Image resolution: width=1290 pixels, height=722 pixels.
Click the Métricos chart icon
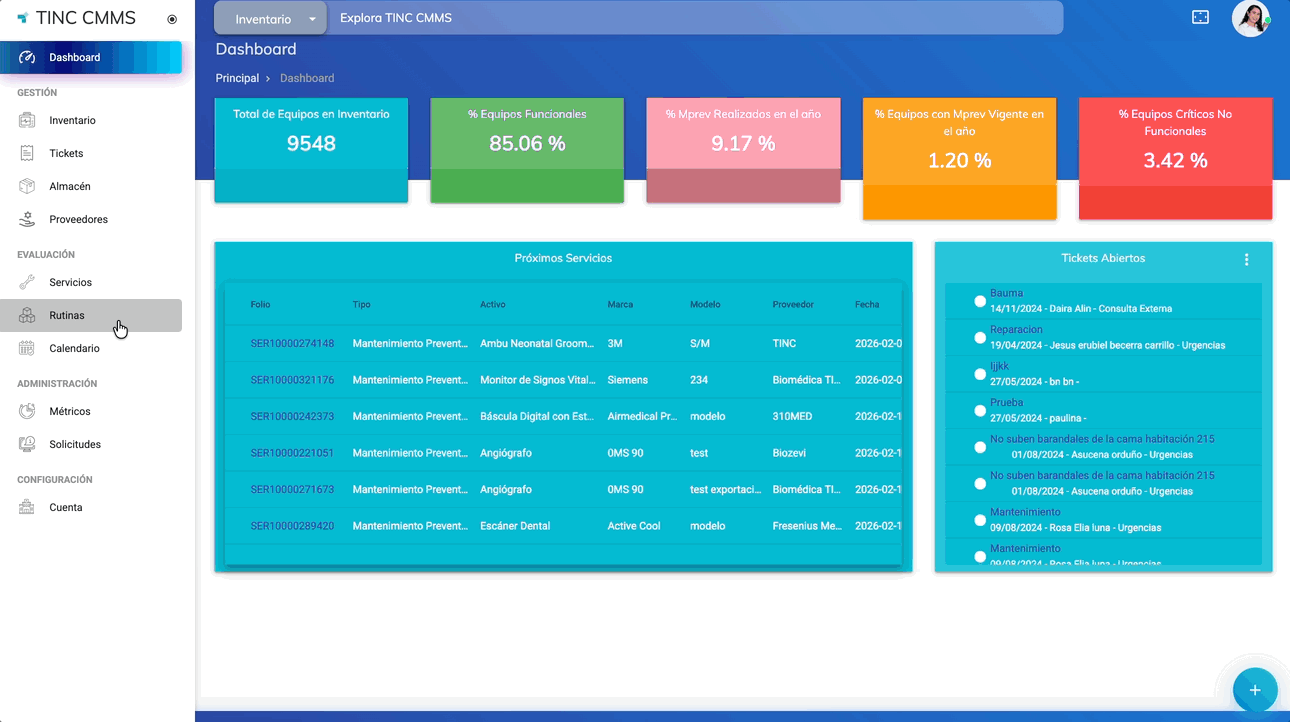tap(28, 411)
